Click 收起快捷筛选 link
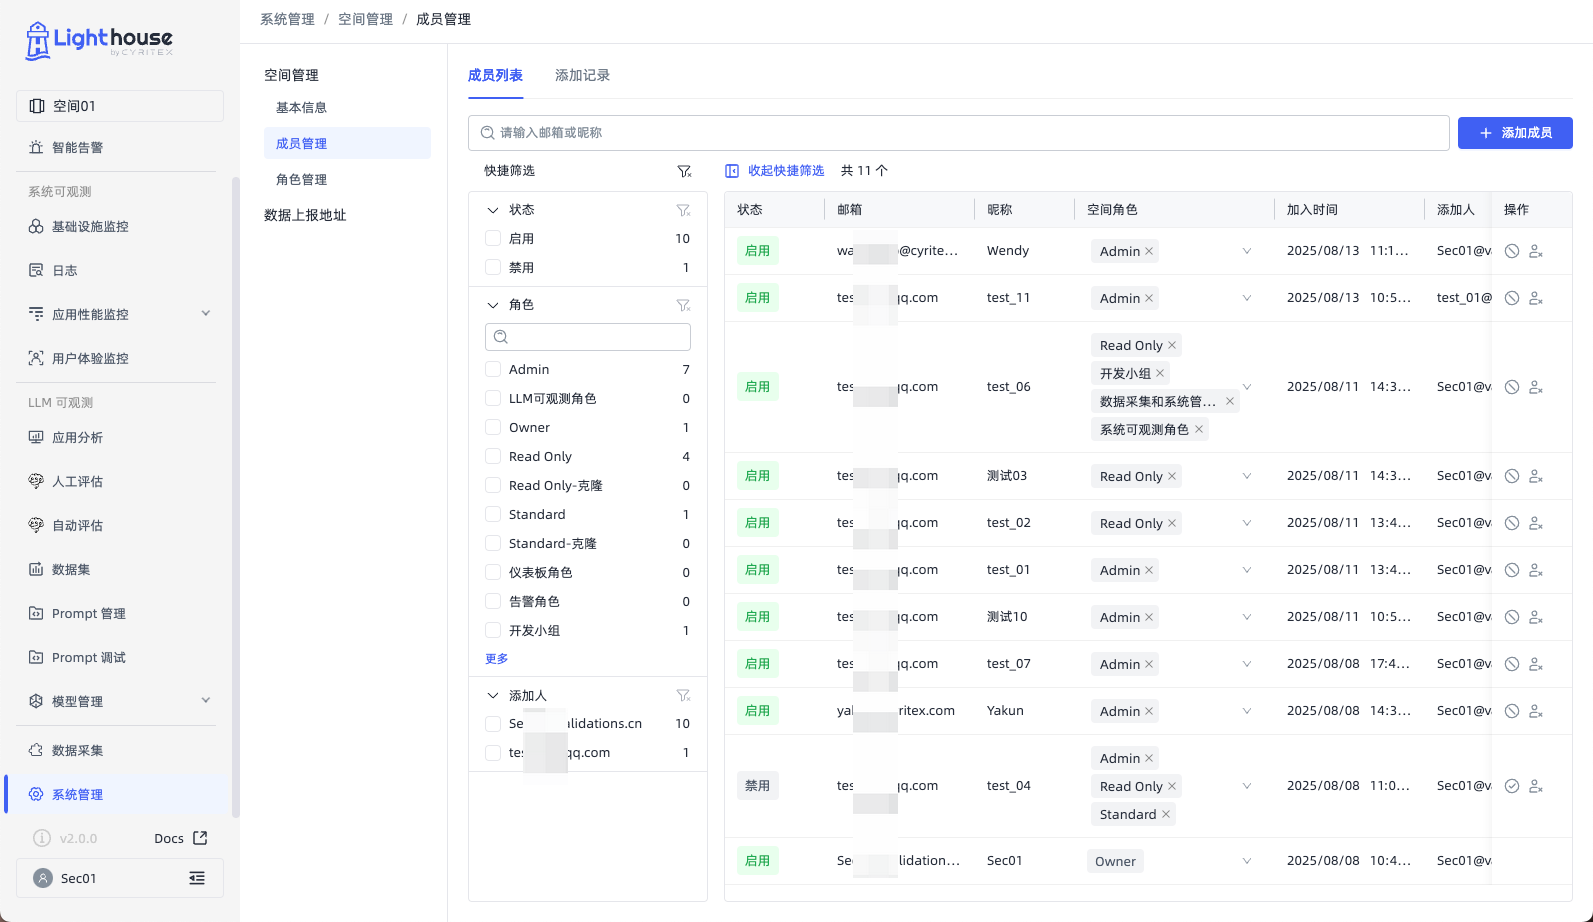Image resolution: width=1593 pixels, height=922 pixels. 775,171
